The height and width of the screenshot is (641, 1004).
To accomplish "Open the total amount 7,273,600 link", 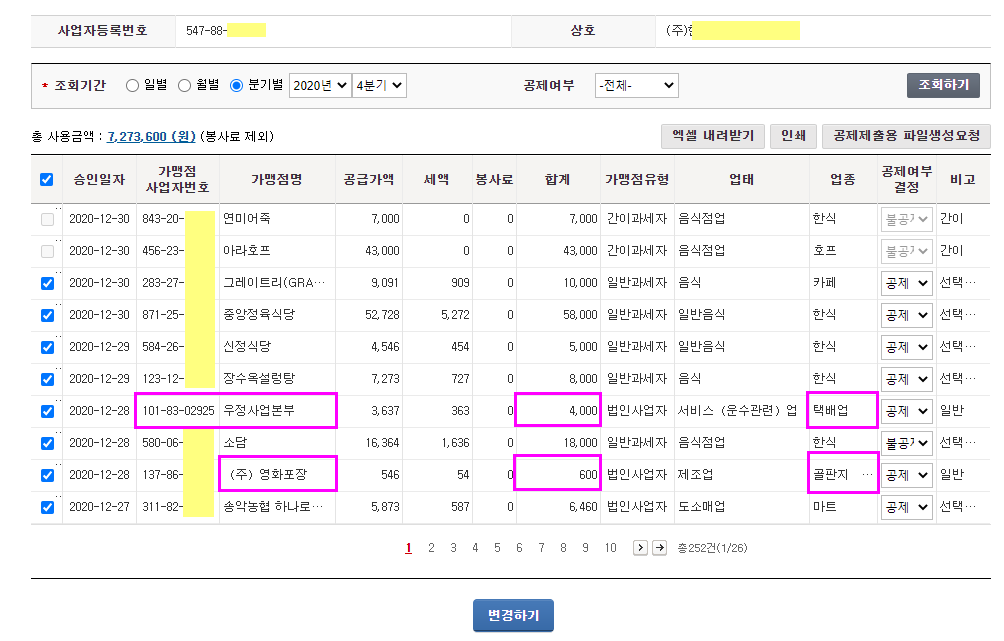I will [x=151, y=136].
